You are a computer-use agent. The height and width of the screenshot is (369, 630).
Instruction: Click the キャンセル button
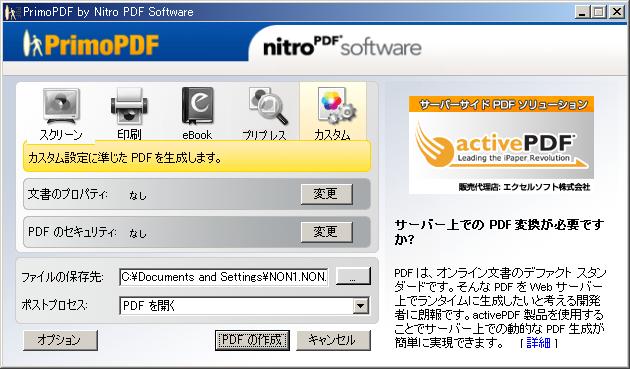click(x=333, y=340)
